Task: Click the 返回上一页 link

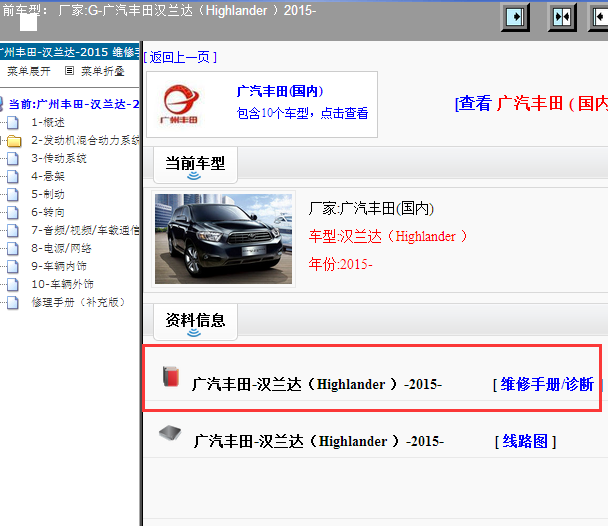Action: [180, 57]
